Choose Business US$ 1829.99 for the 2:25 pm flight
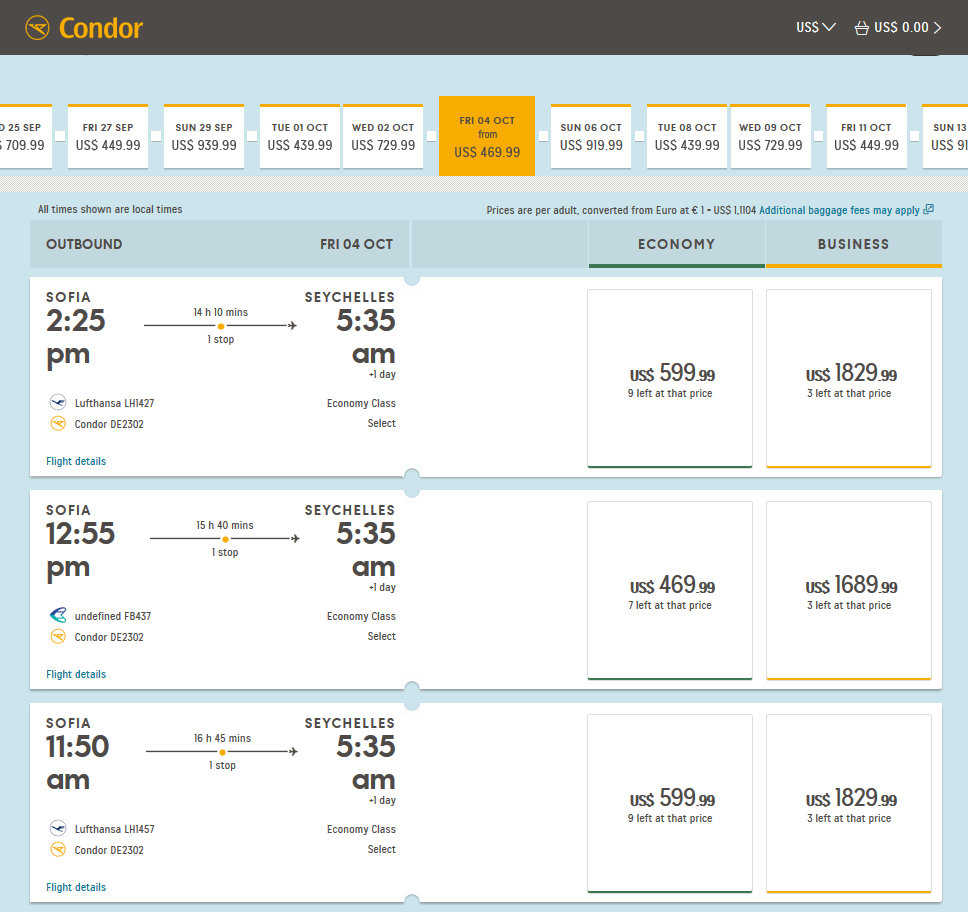The width and height of the screenshot is (968, 912). 849,379
